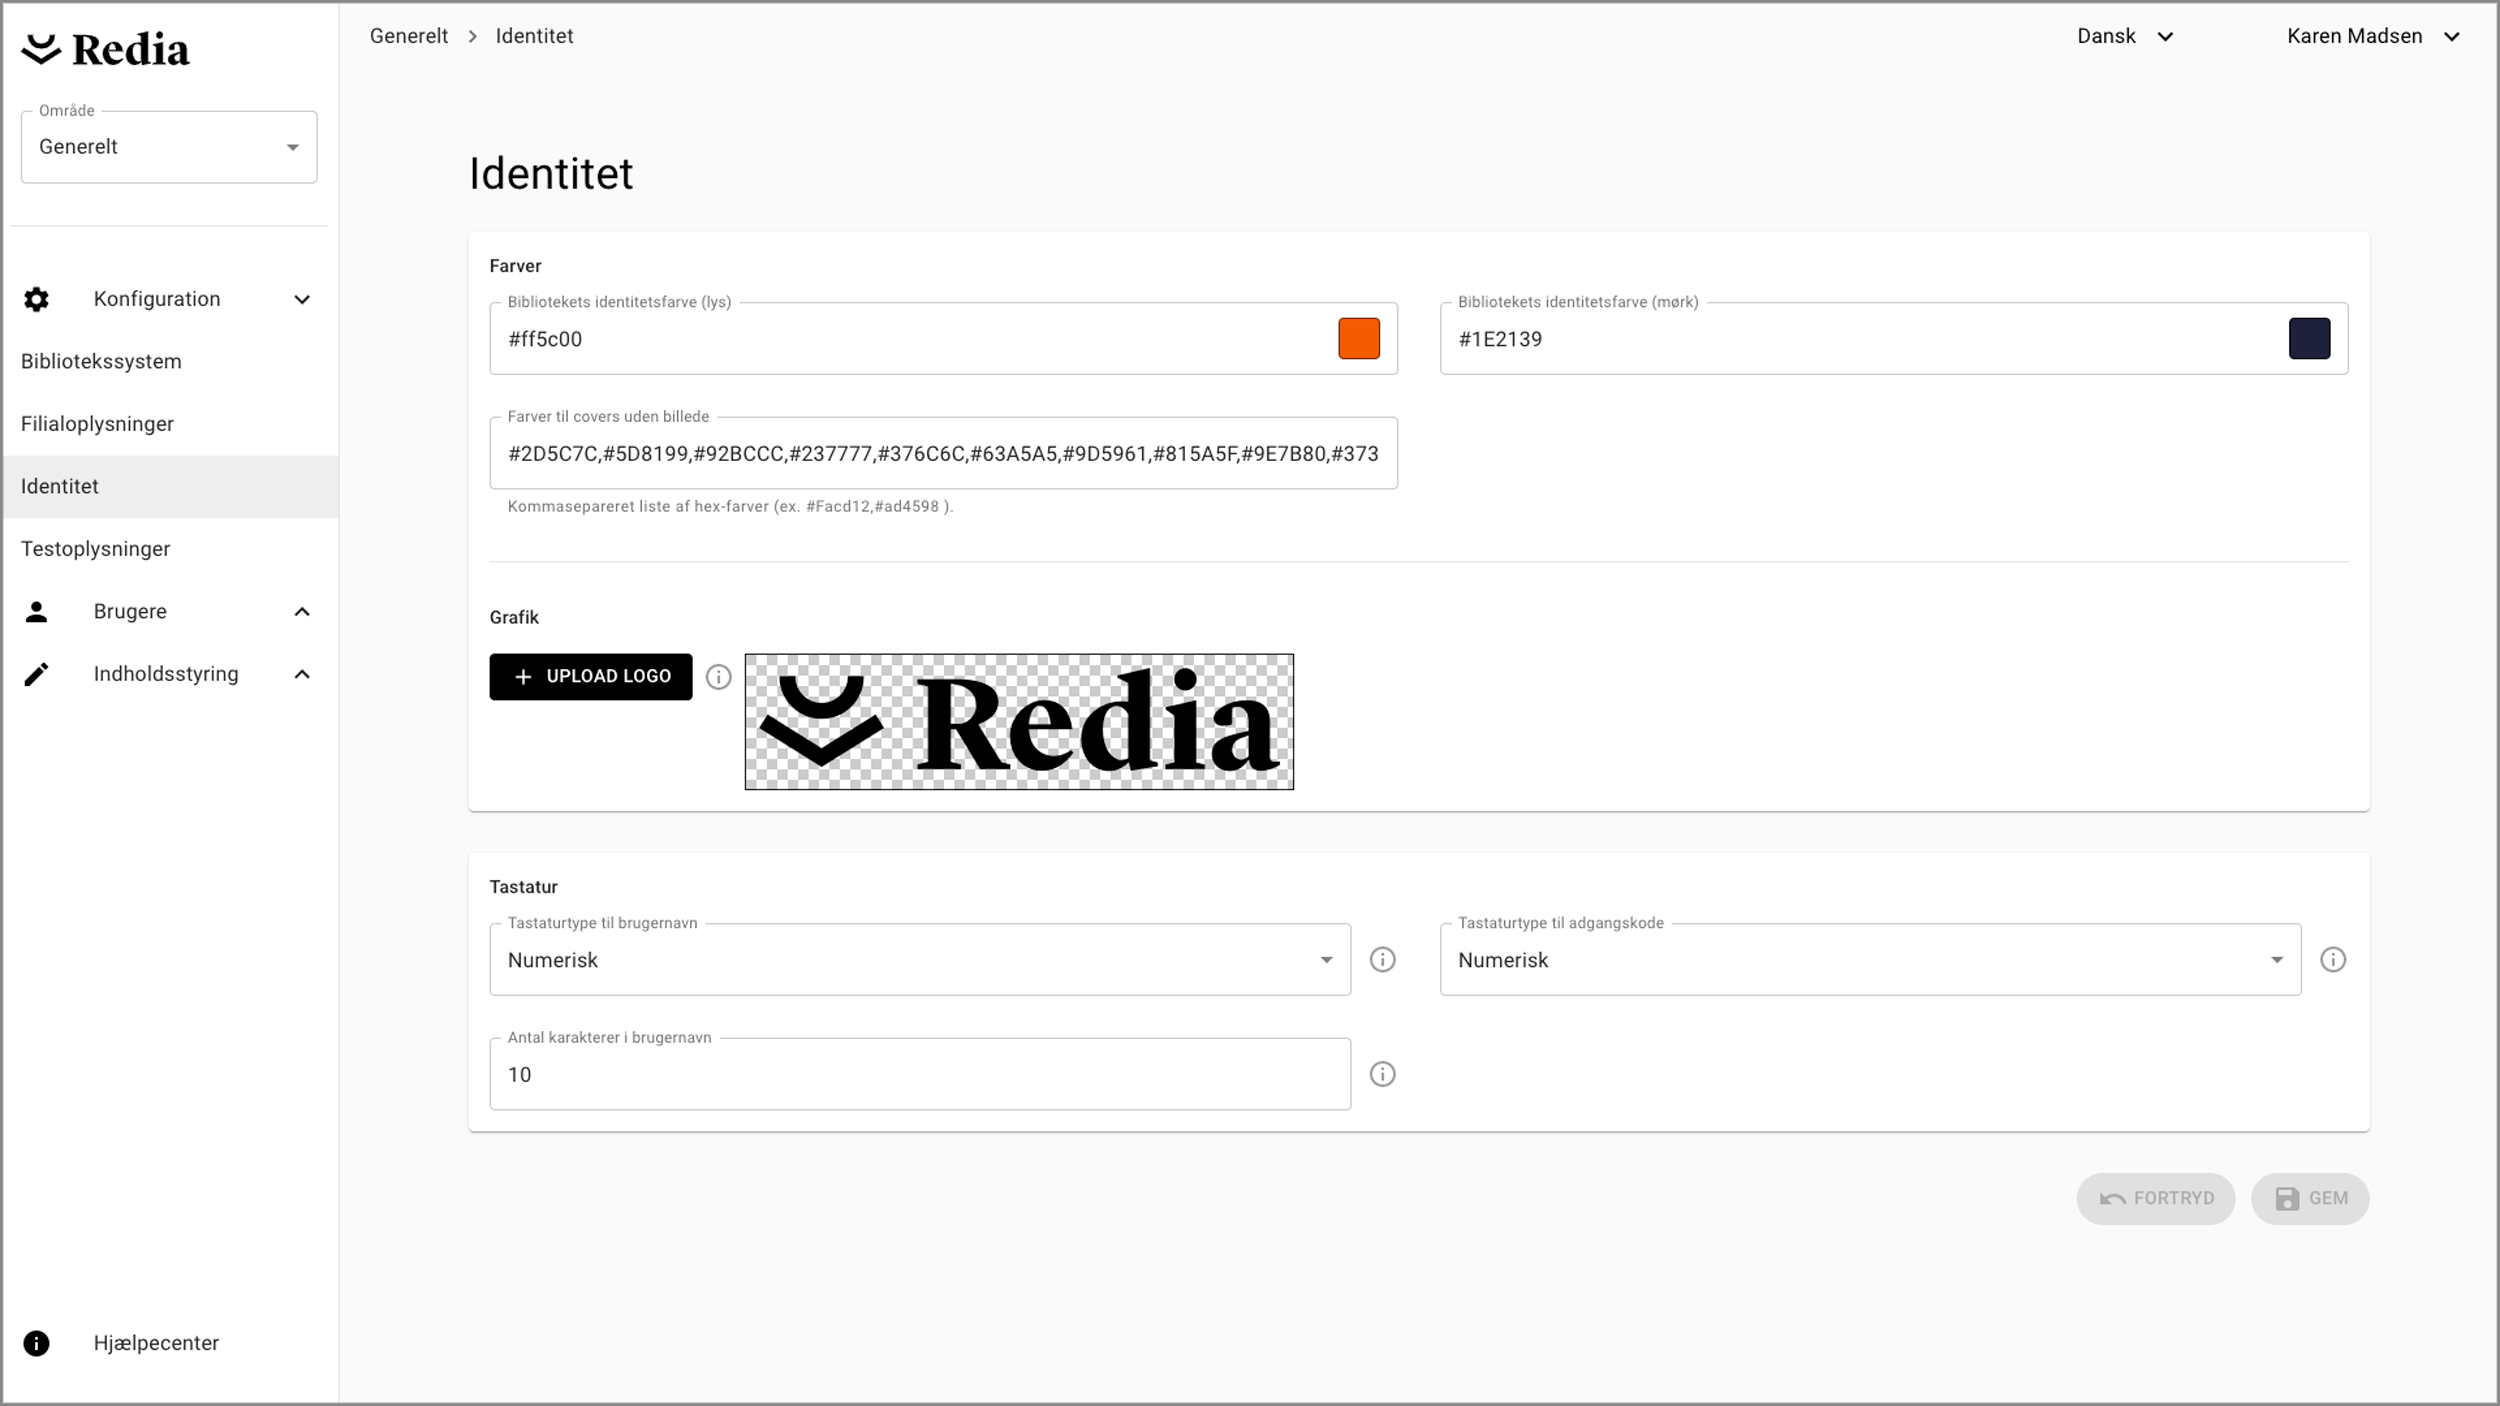Click the orange light identity color swatch
The height and width of the screenshot is (1406, 2500).
(1359, 339)
